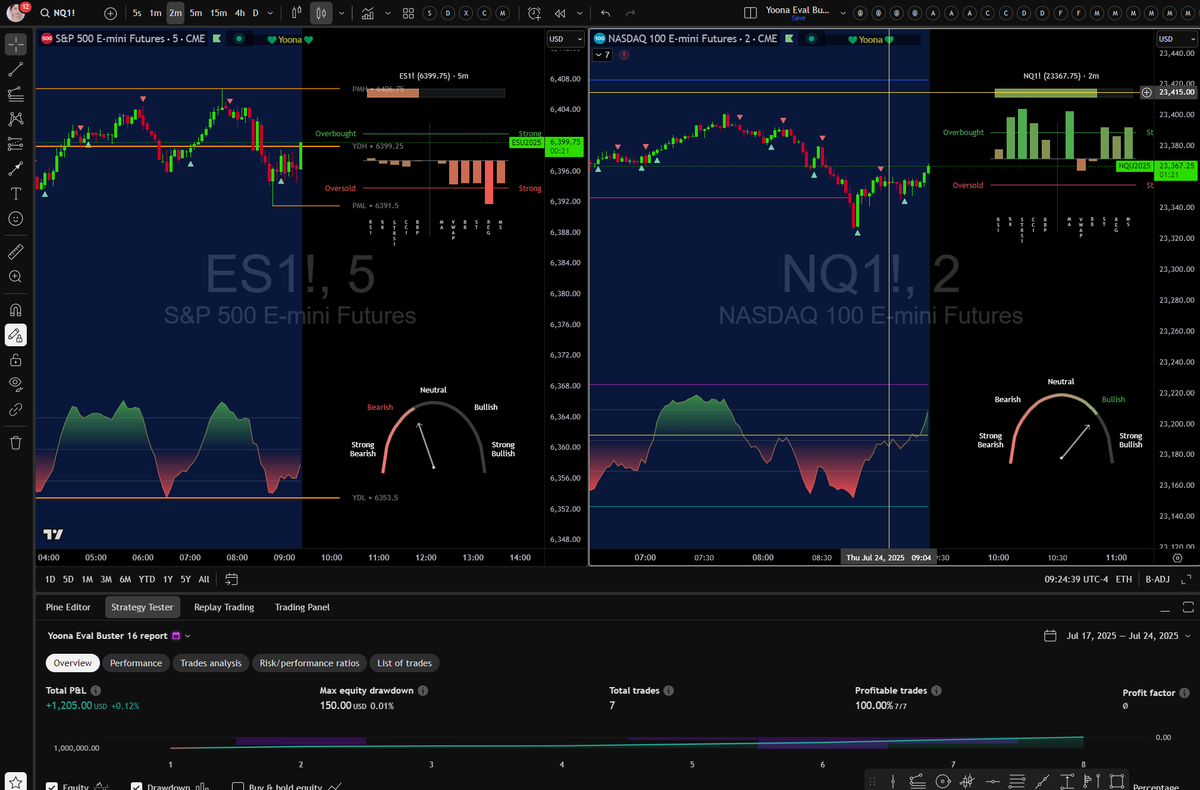Switch to the Strategy Tester tab
Viewport: 1200px width, 790px height.
coord(142,607)
